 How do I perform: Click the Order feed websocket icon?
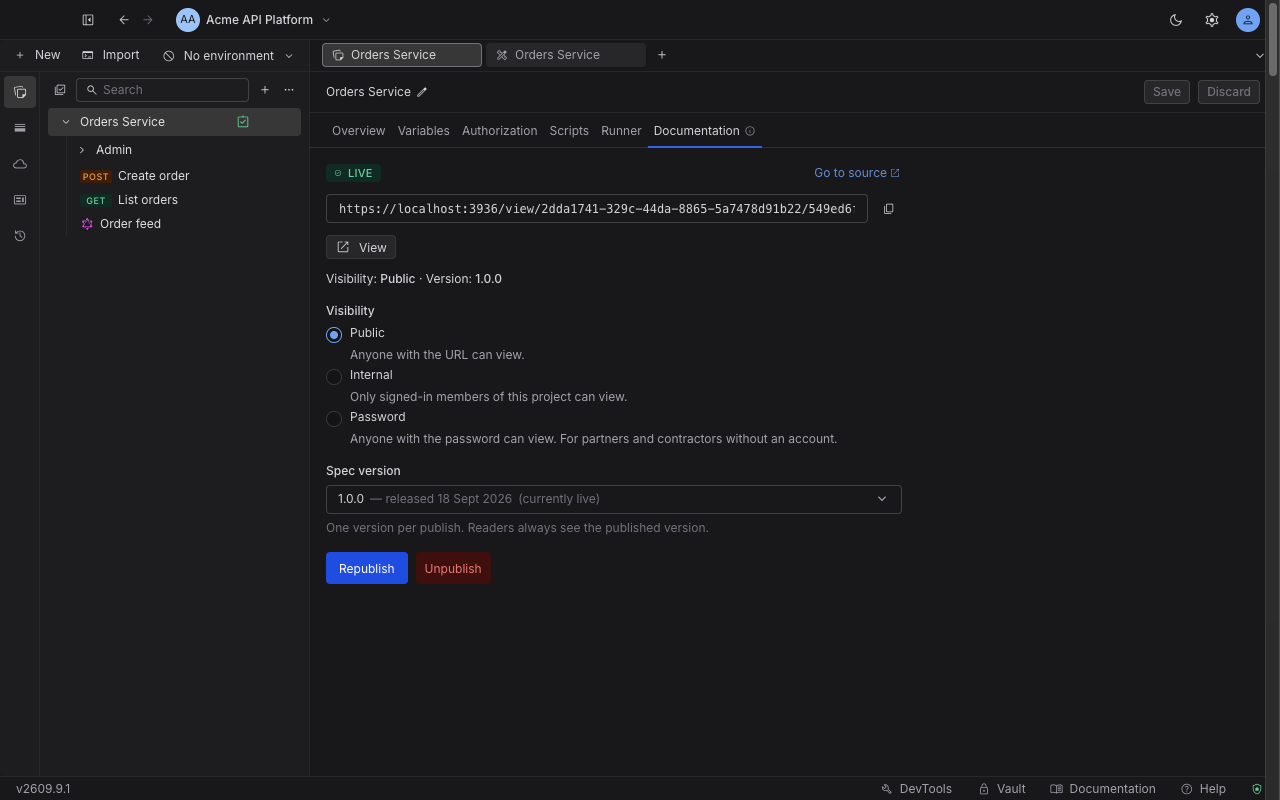click(87, 224)
